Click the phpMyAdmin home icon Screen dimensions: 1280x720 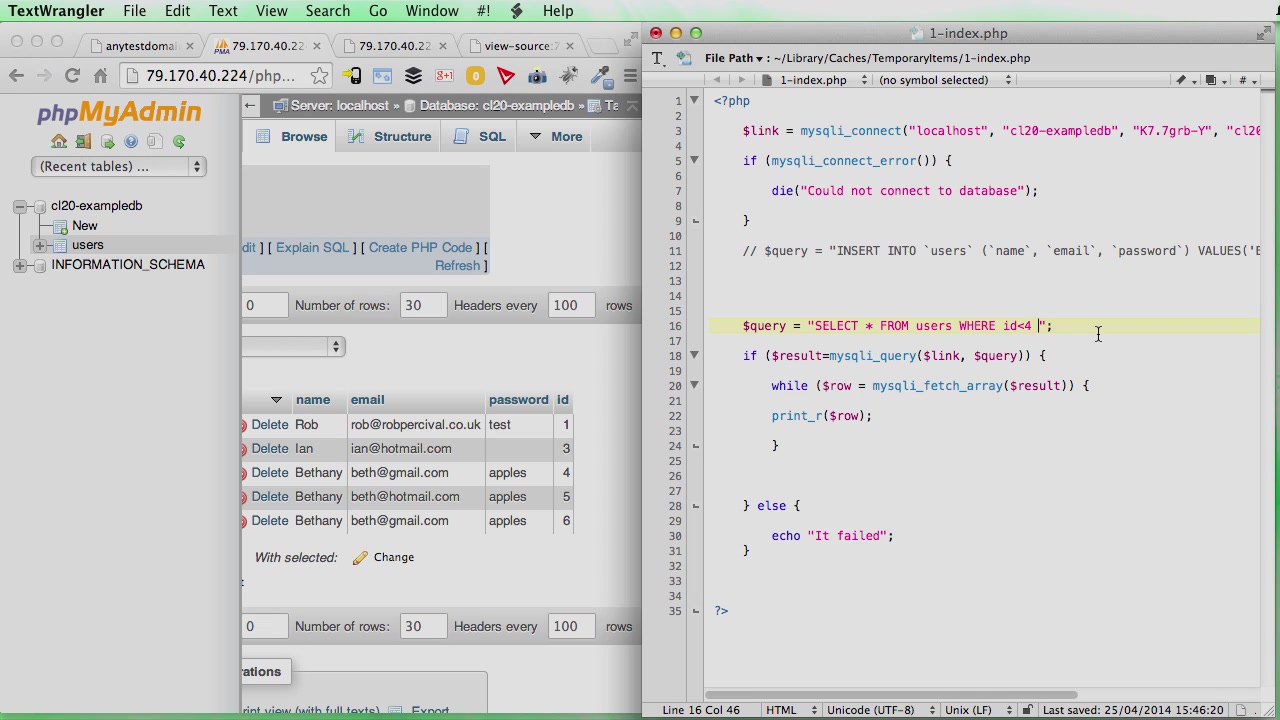coord(59,142)
